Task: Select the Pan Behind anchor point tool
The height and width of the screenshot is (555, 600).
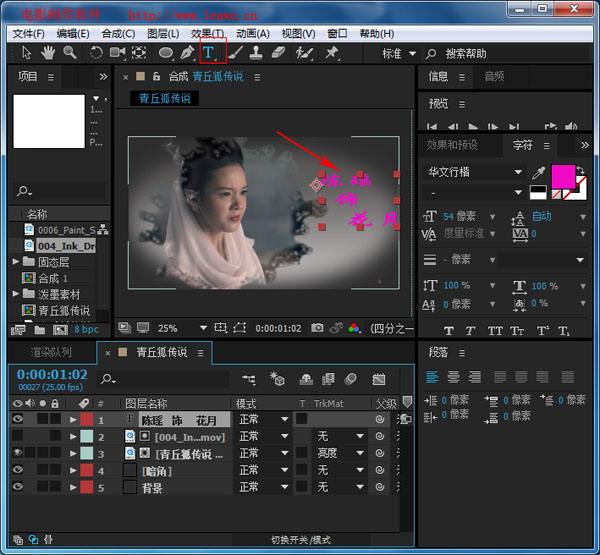Action: [x=139, y=52]
